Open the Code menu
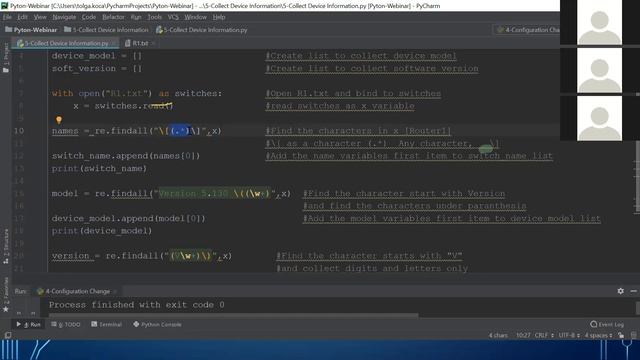Image resolution: width=640 pixels, height=360 pixels. (x=89, y=17)
